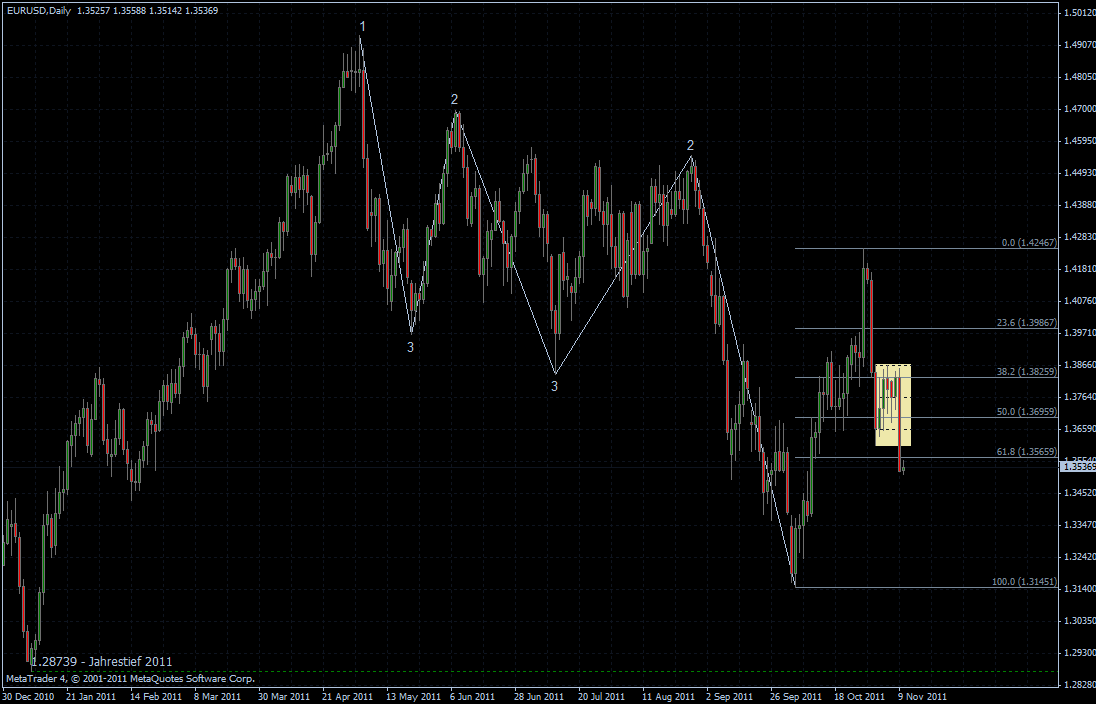Viewport: 1096px width, 704px height.
Task: Click the "1.28739 - Jahrestief 2011" text annotation
Action: click(x=102, y=662)
